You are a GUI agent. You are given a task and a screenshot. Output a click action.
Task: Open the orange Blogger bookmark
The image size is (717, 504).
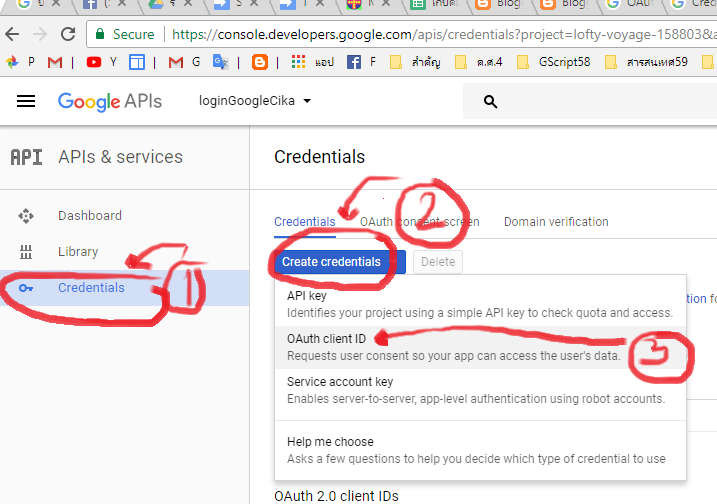(260, 62)
